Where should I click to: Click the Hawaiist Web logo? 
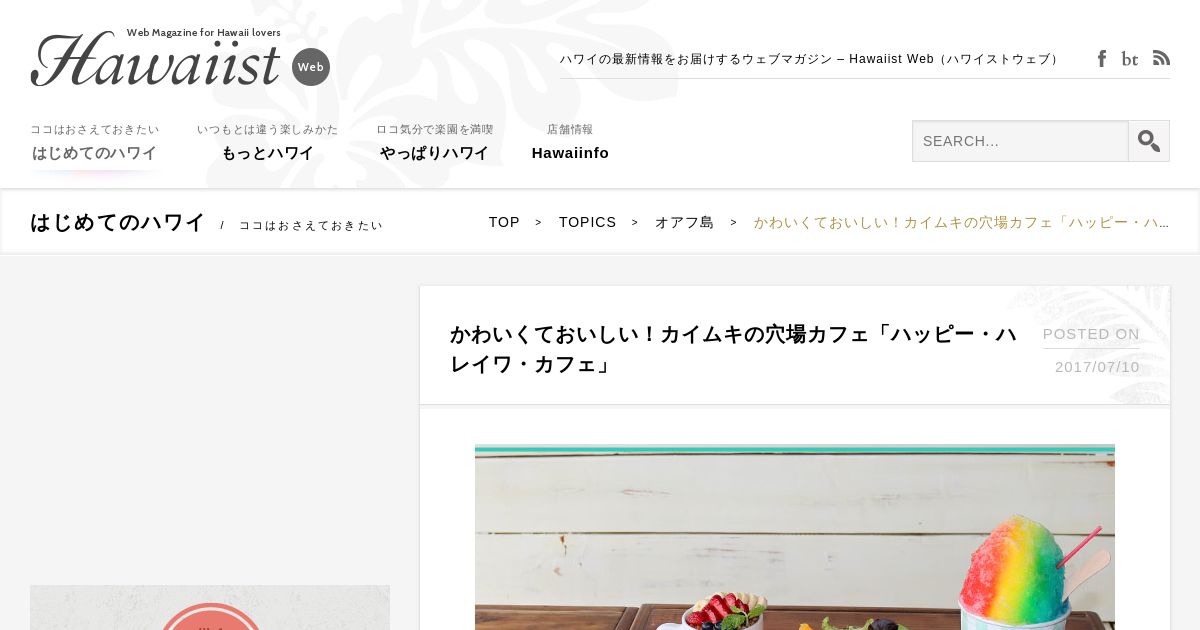coord(156,58)
